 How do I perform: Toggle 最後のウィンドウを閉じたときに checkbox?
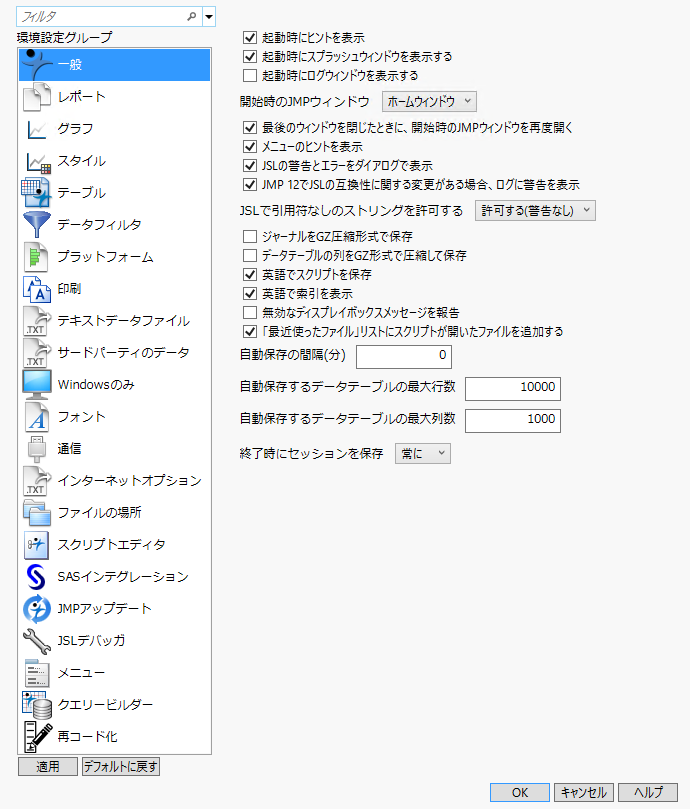pyautogui.click(x=250, y=127)
